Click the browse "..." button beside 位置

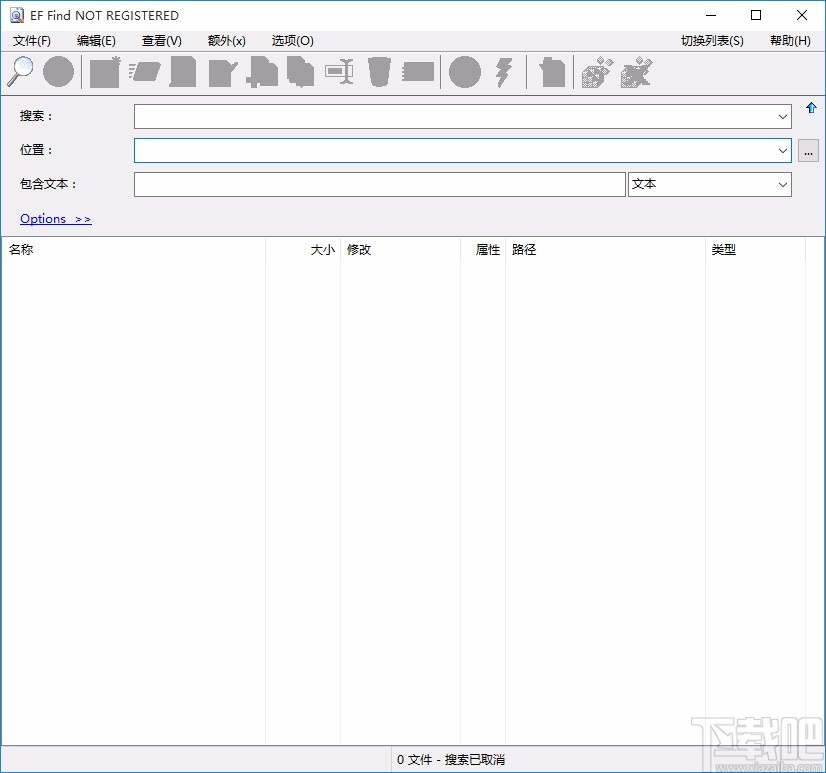(x=808, y=151)
